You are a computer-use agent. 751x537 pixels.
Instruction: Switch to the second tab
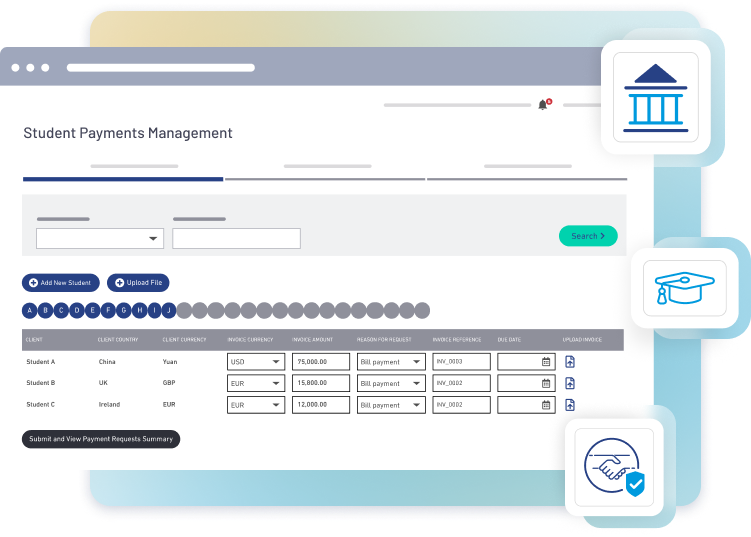pos(325,172)
